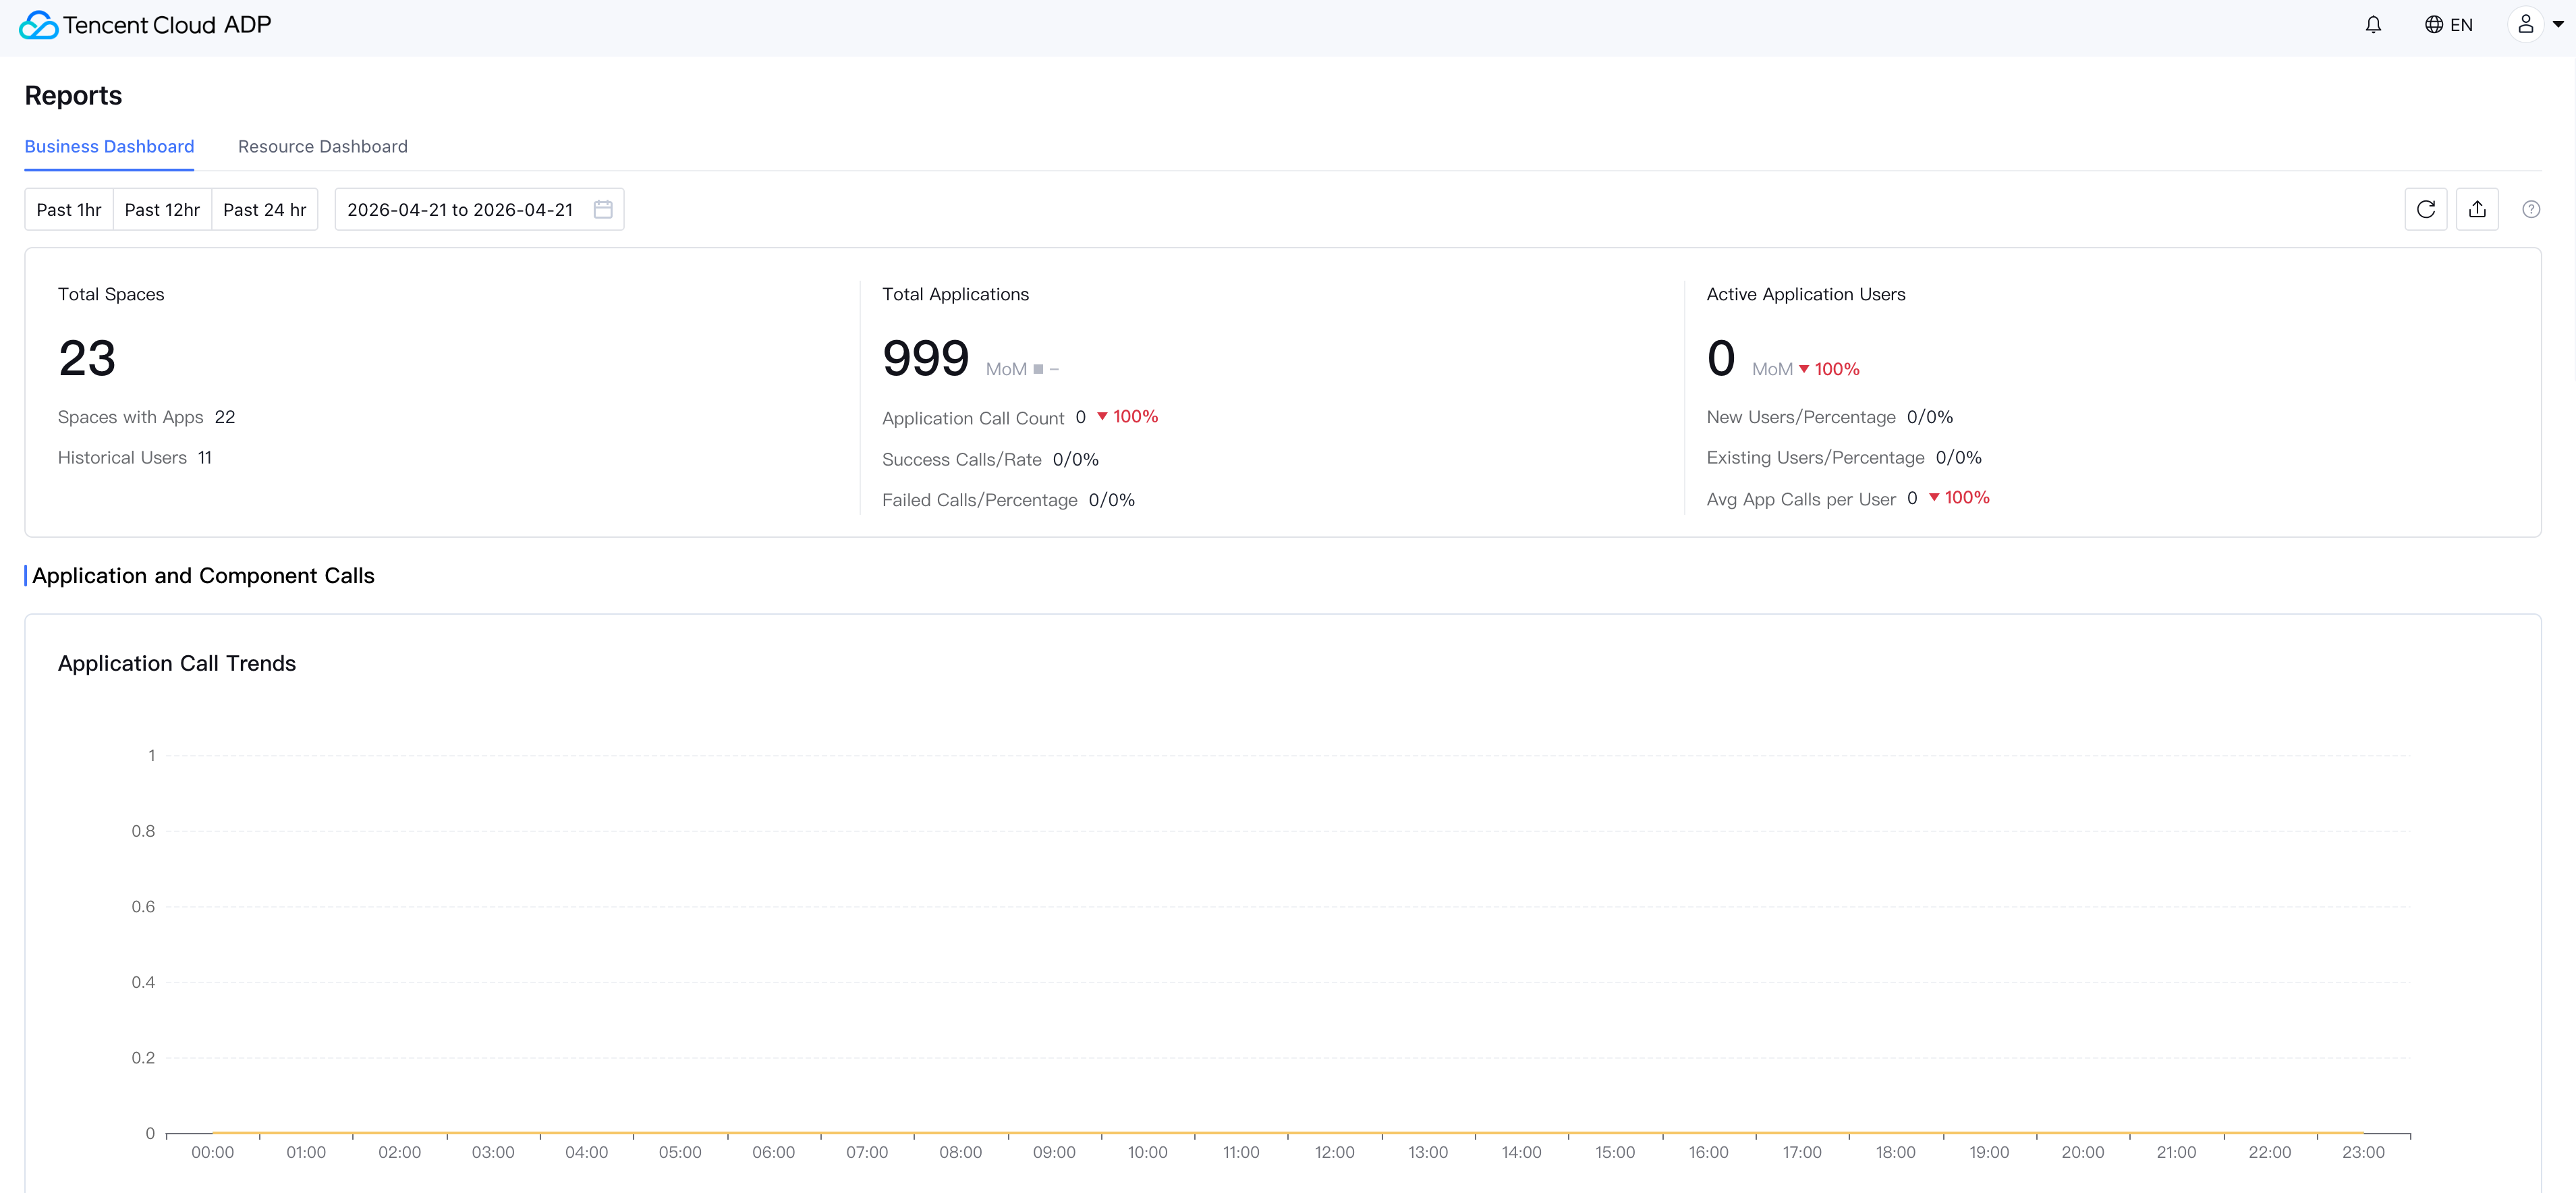Open the date range picker field
The width and height of the screenshot is (2576, 1193).
coord(460,209)
